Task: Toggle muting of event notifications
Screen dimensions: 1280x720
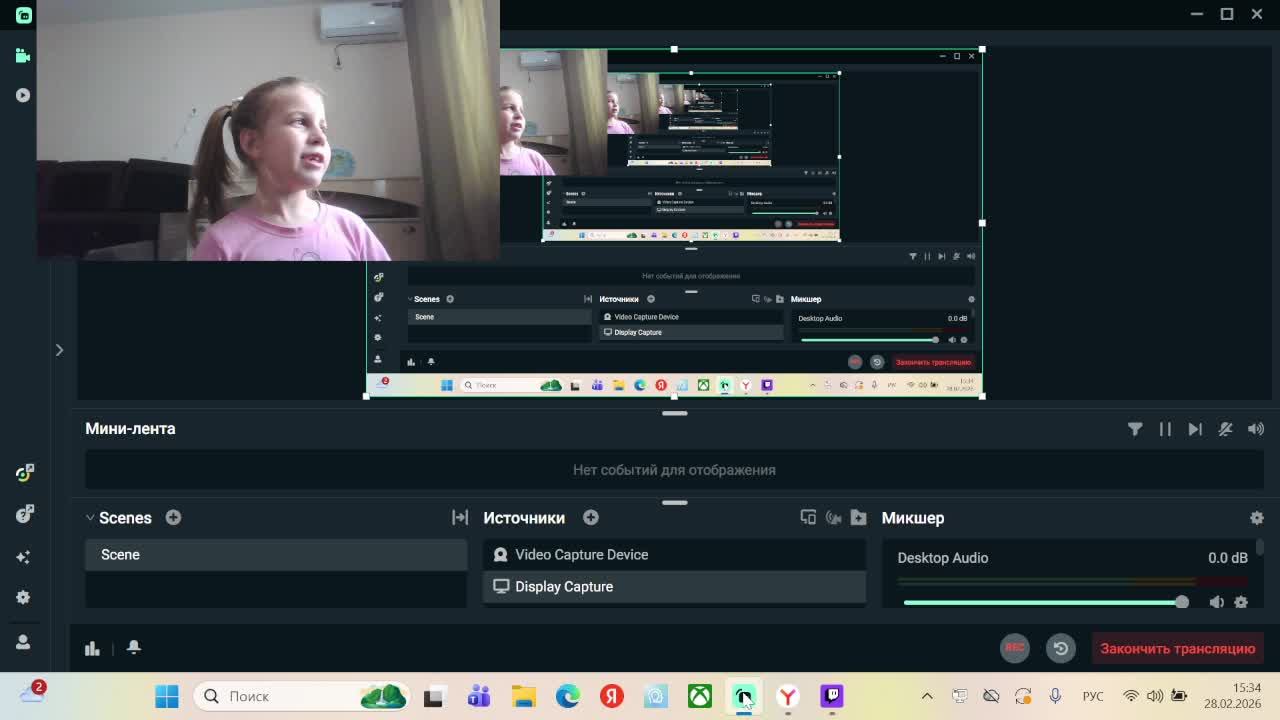Action: (x=1225, y=429)
